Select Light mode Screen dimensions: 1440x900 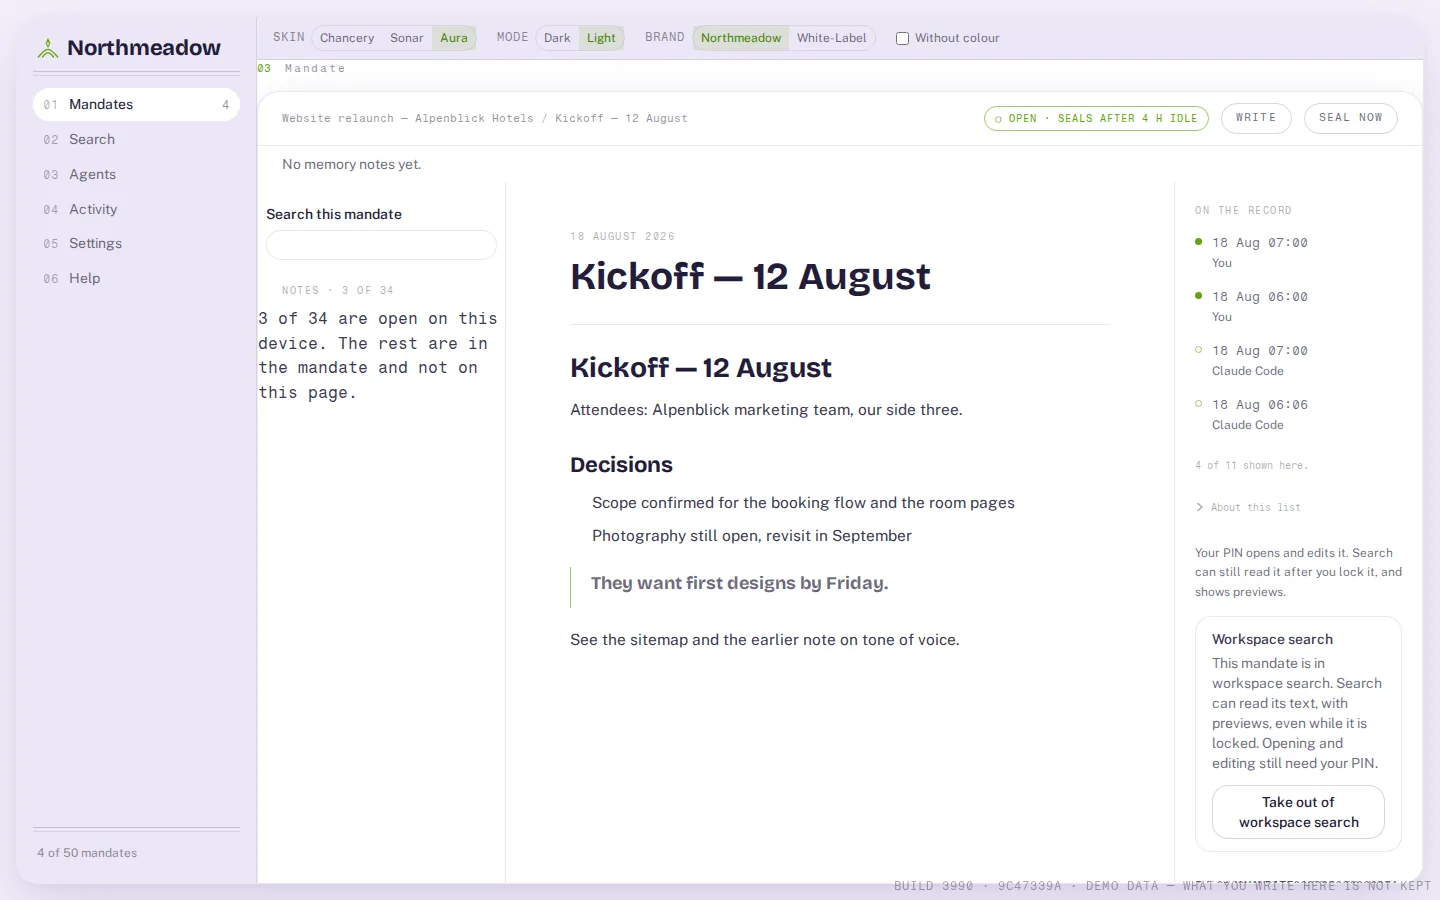point(601,38)
